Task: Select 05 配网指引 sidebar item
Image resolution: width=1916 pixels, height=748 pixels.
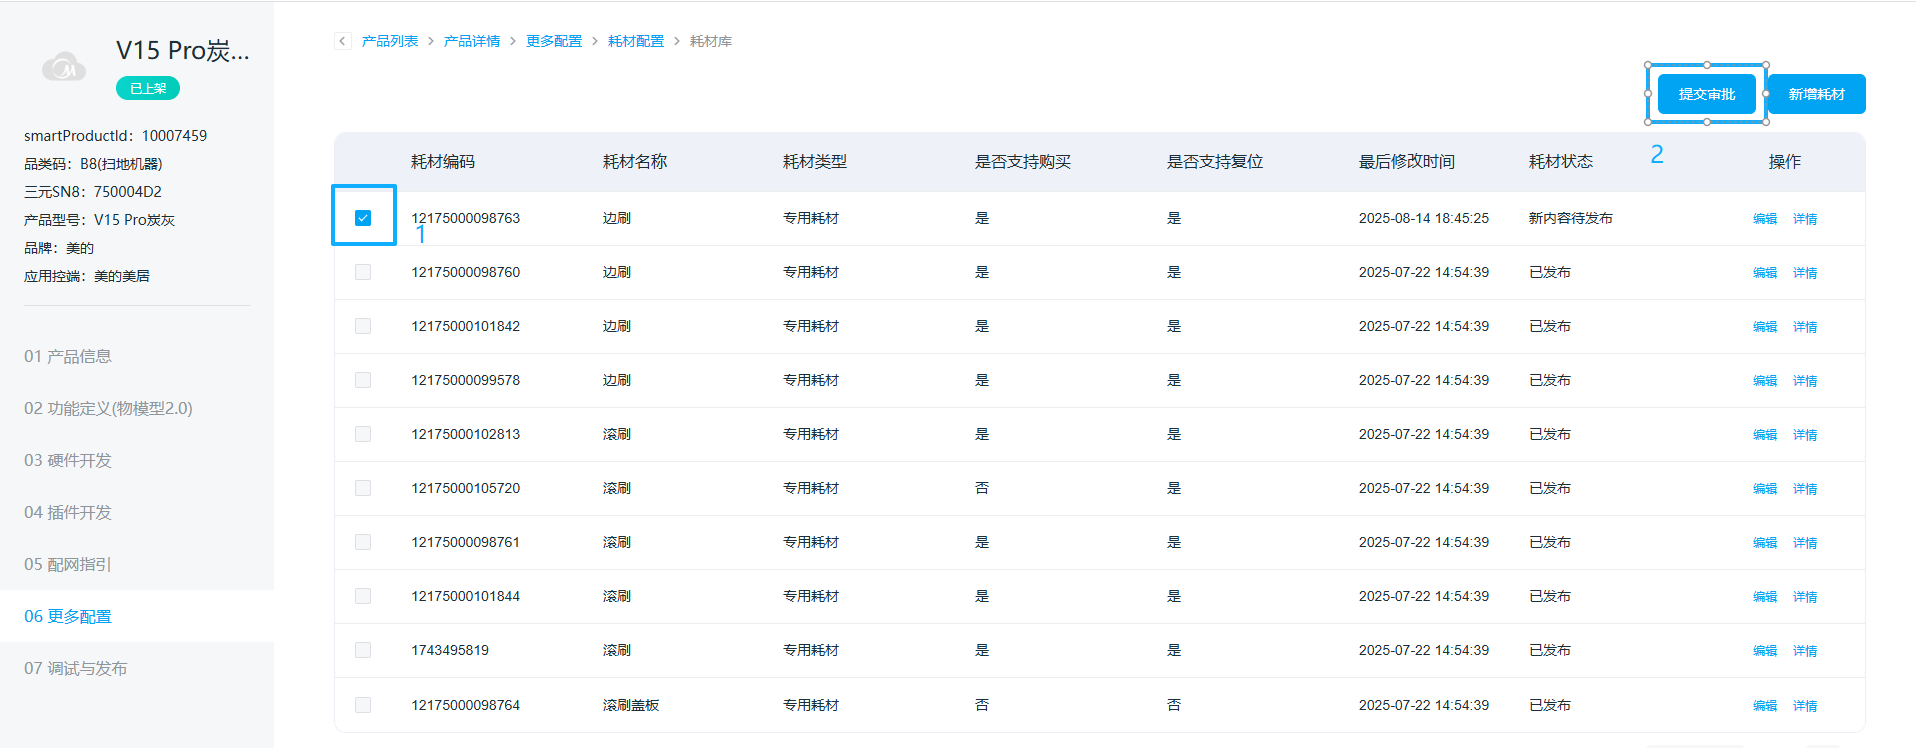Action: point(68,564)
